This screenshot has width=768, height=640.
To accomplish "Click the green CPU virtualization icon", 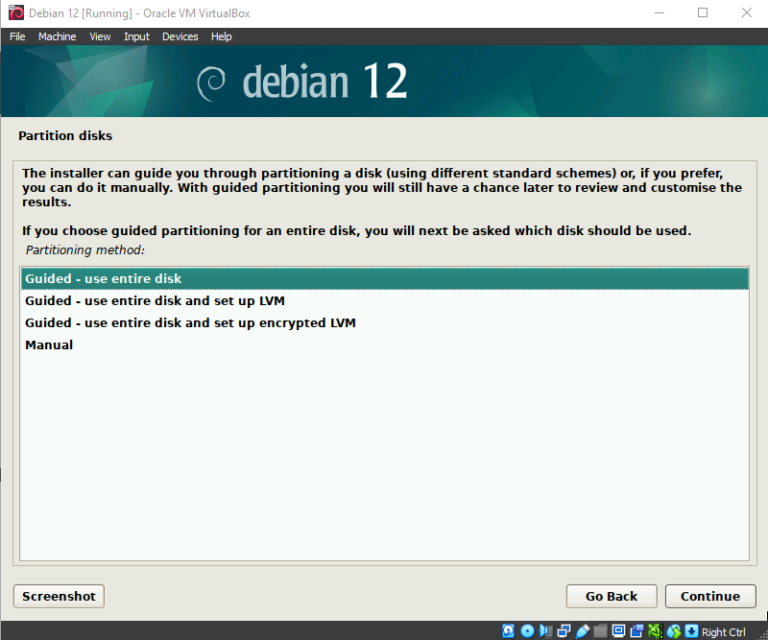I will tap(656, 631).
